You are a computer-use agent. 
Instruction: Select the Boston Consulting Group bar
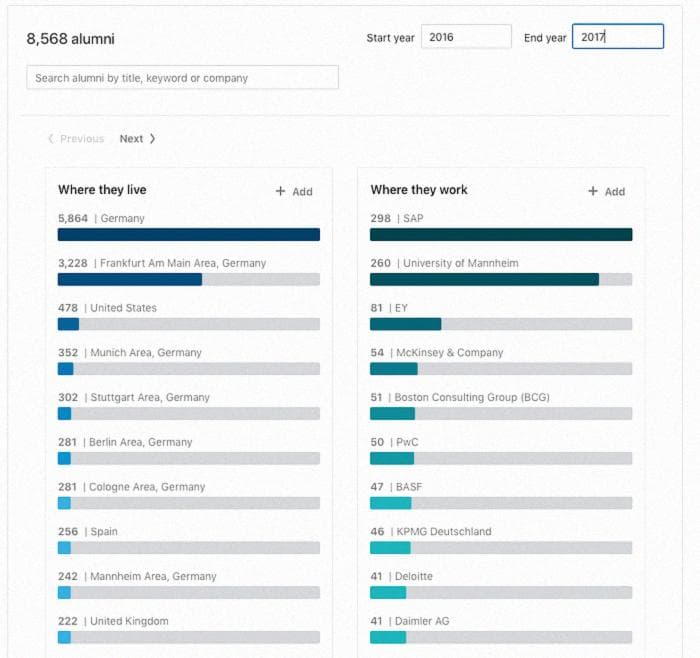tap(501, 413)
